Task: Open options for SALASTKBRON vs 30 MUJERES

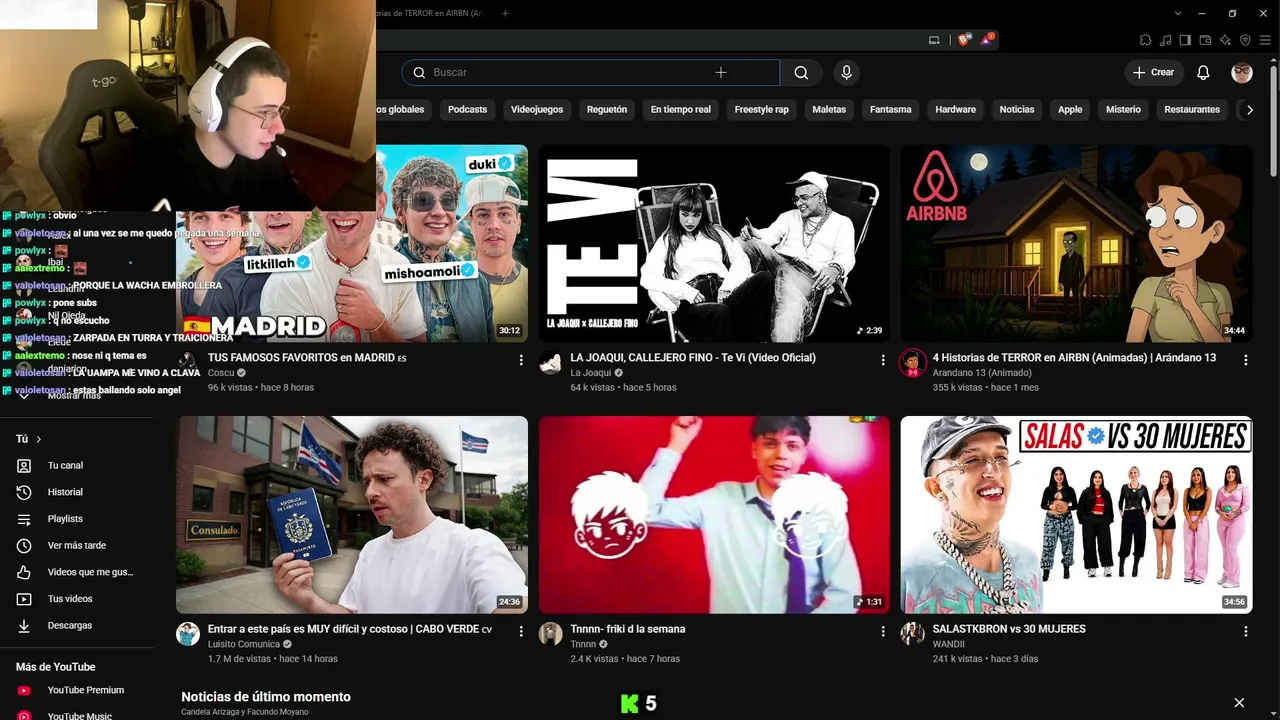Action: point(1246,632)
